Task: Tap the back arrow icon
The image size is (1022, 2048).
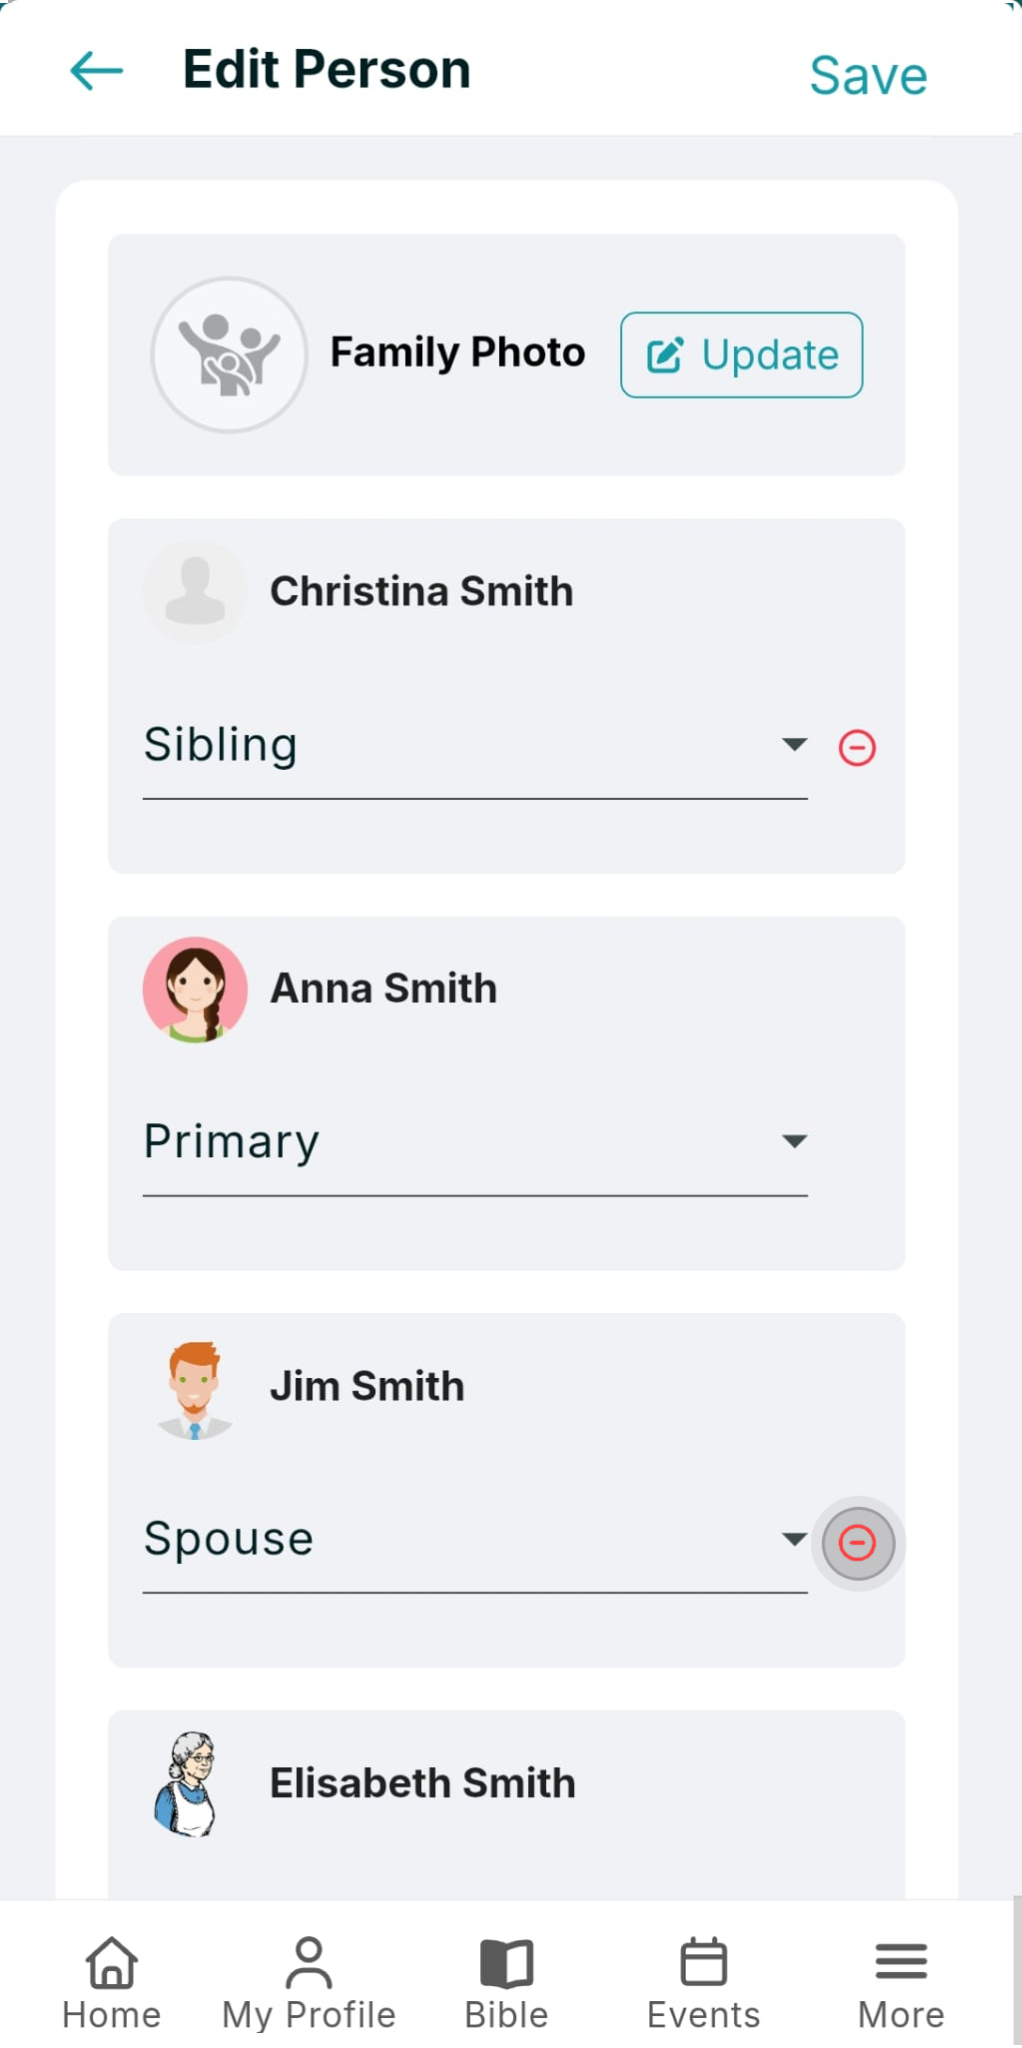Action: tap(97, 71)
